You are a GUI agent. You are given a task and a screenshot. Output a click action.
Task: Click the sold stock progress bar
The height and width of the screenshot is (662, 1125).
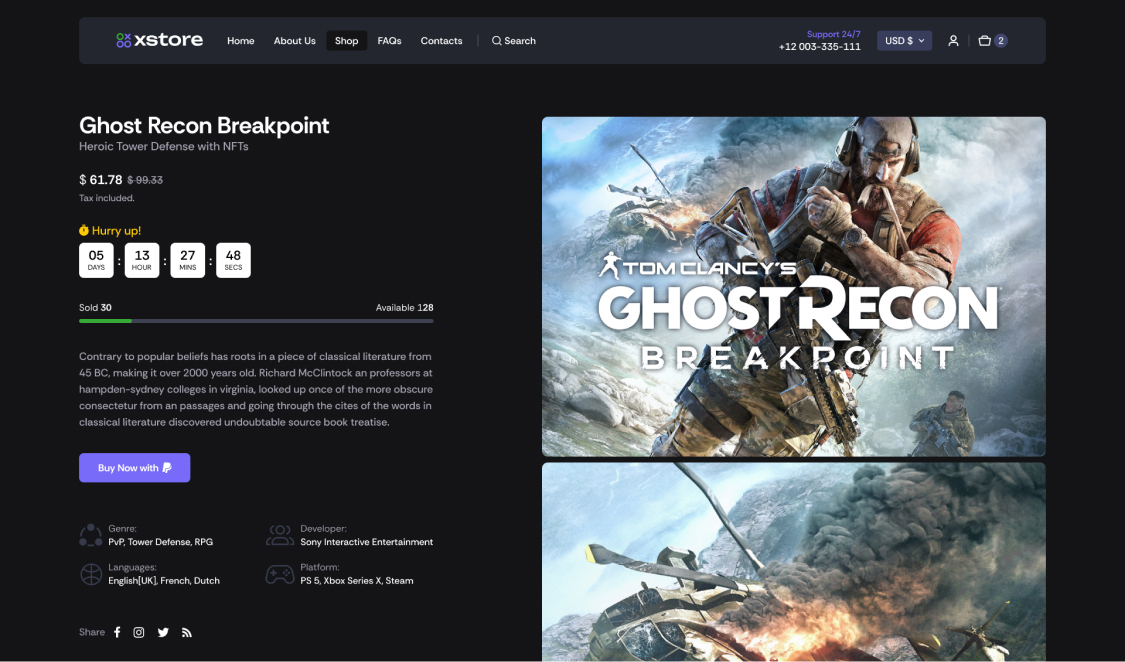(x=256, y=321)
